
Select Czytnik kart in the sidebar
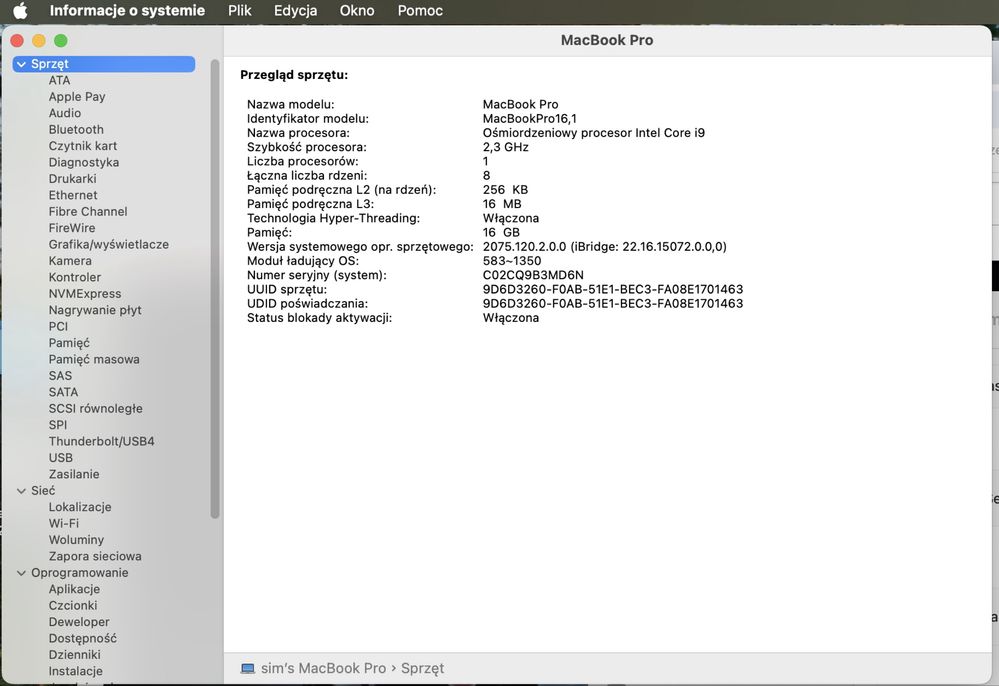tap(83, 146)
